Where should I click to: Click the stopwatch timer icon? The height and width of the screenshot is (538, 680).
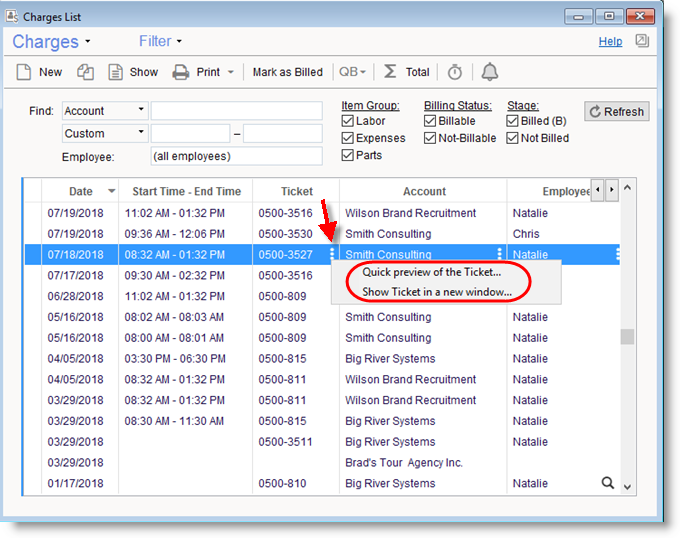click(x=454, y=72)
